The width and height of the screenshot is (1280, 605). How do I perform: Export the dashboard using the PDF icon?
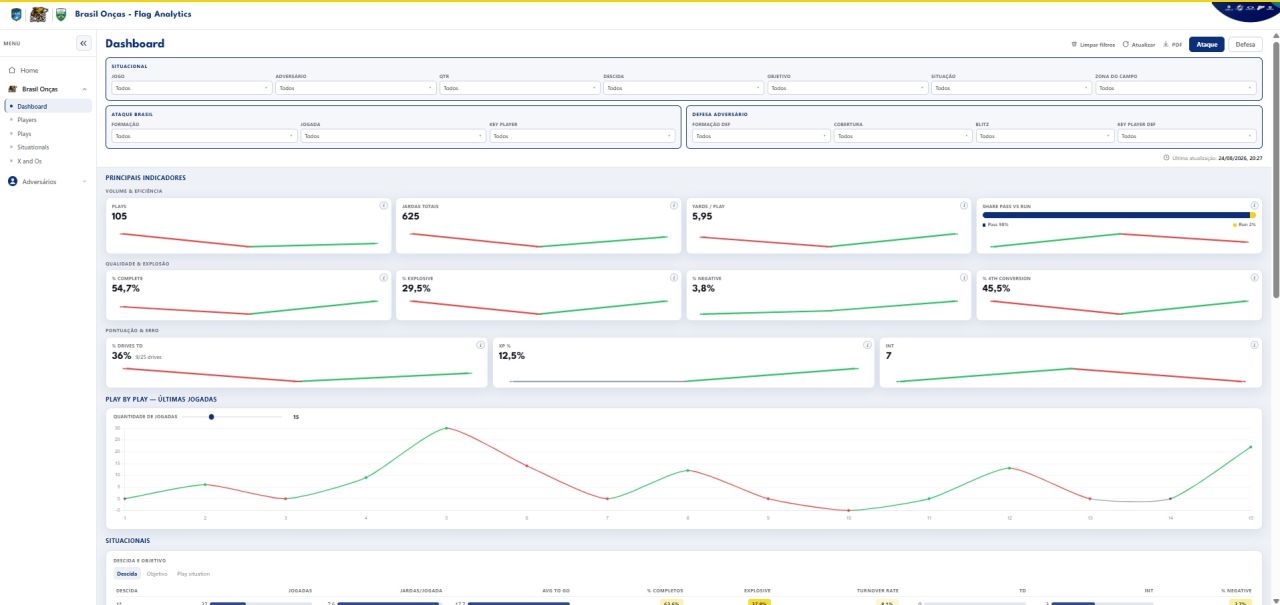[1166, 45]
